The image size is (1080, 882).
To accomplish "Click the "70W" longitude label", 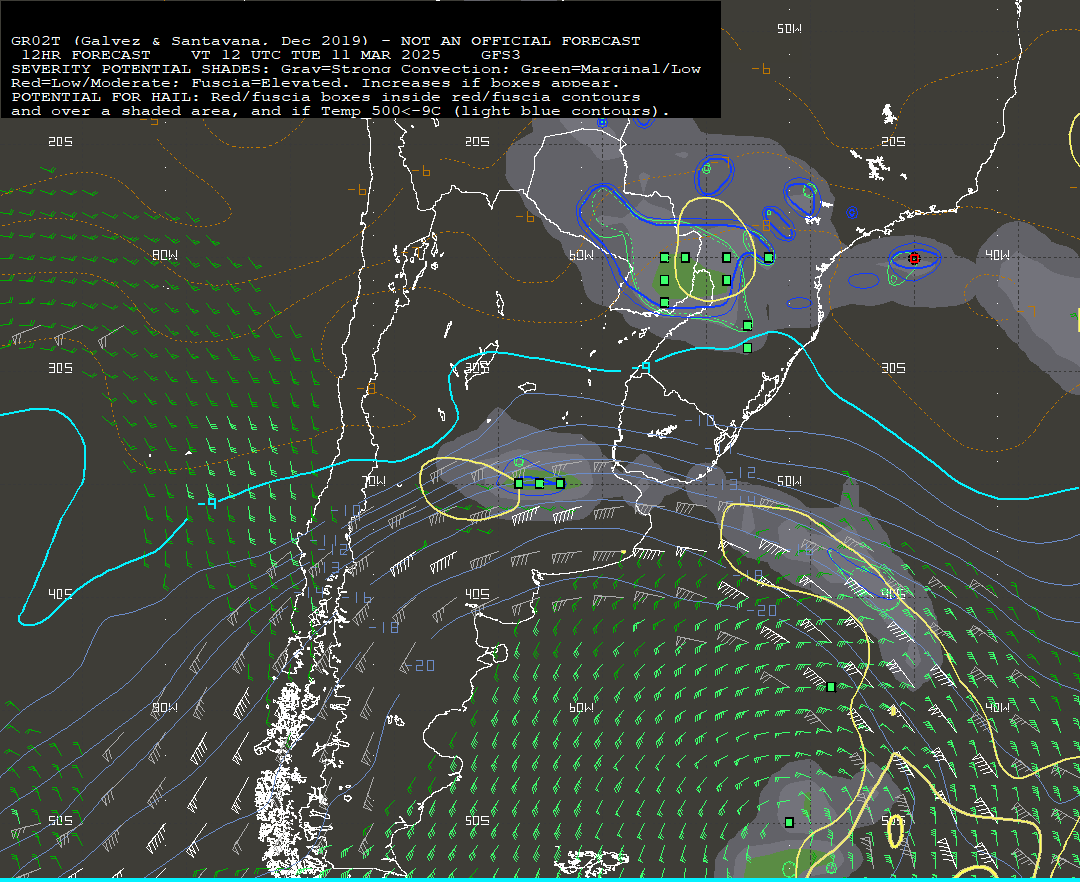I will pyautogui.click(x=374, y=481).
